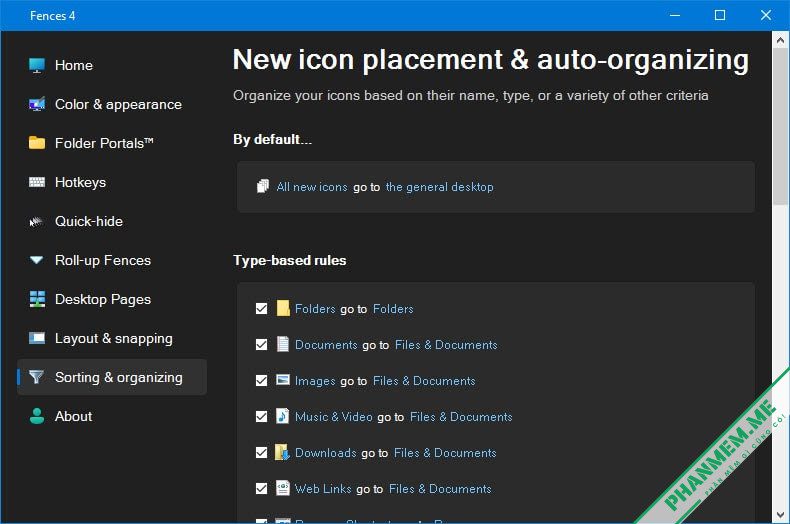Click the Sorting & organizing funnel icon
This screenshot has height=524, width=790.
(37, 377)
